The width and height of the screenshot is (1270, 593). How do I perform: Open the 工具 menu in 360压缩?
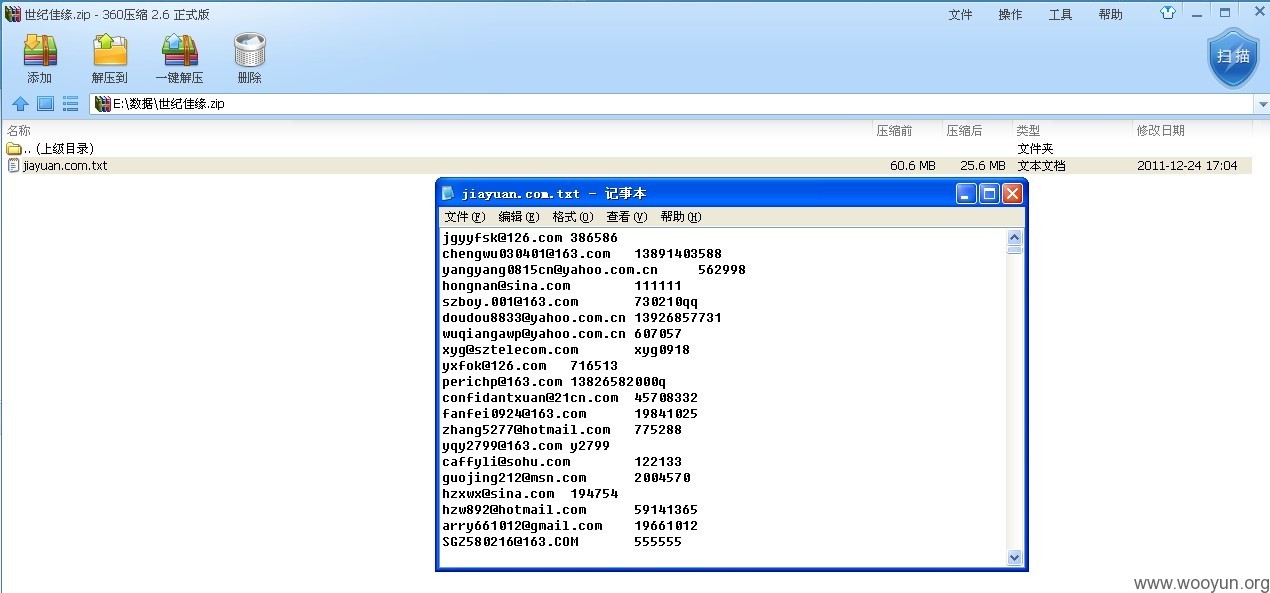[x=1060, y=14]
